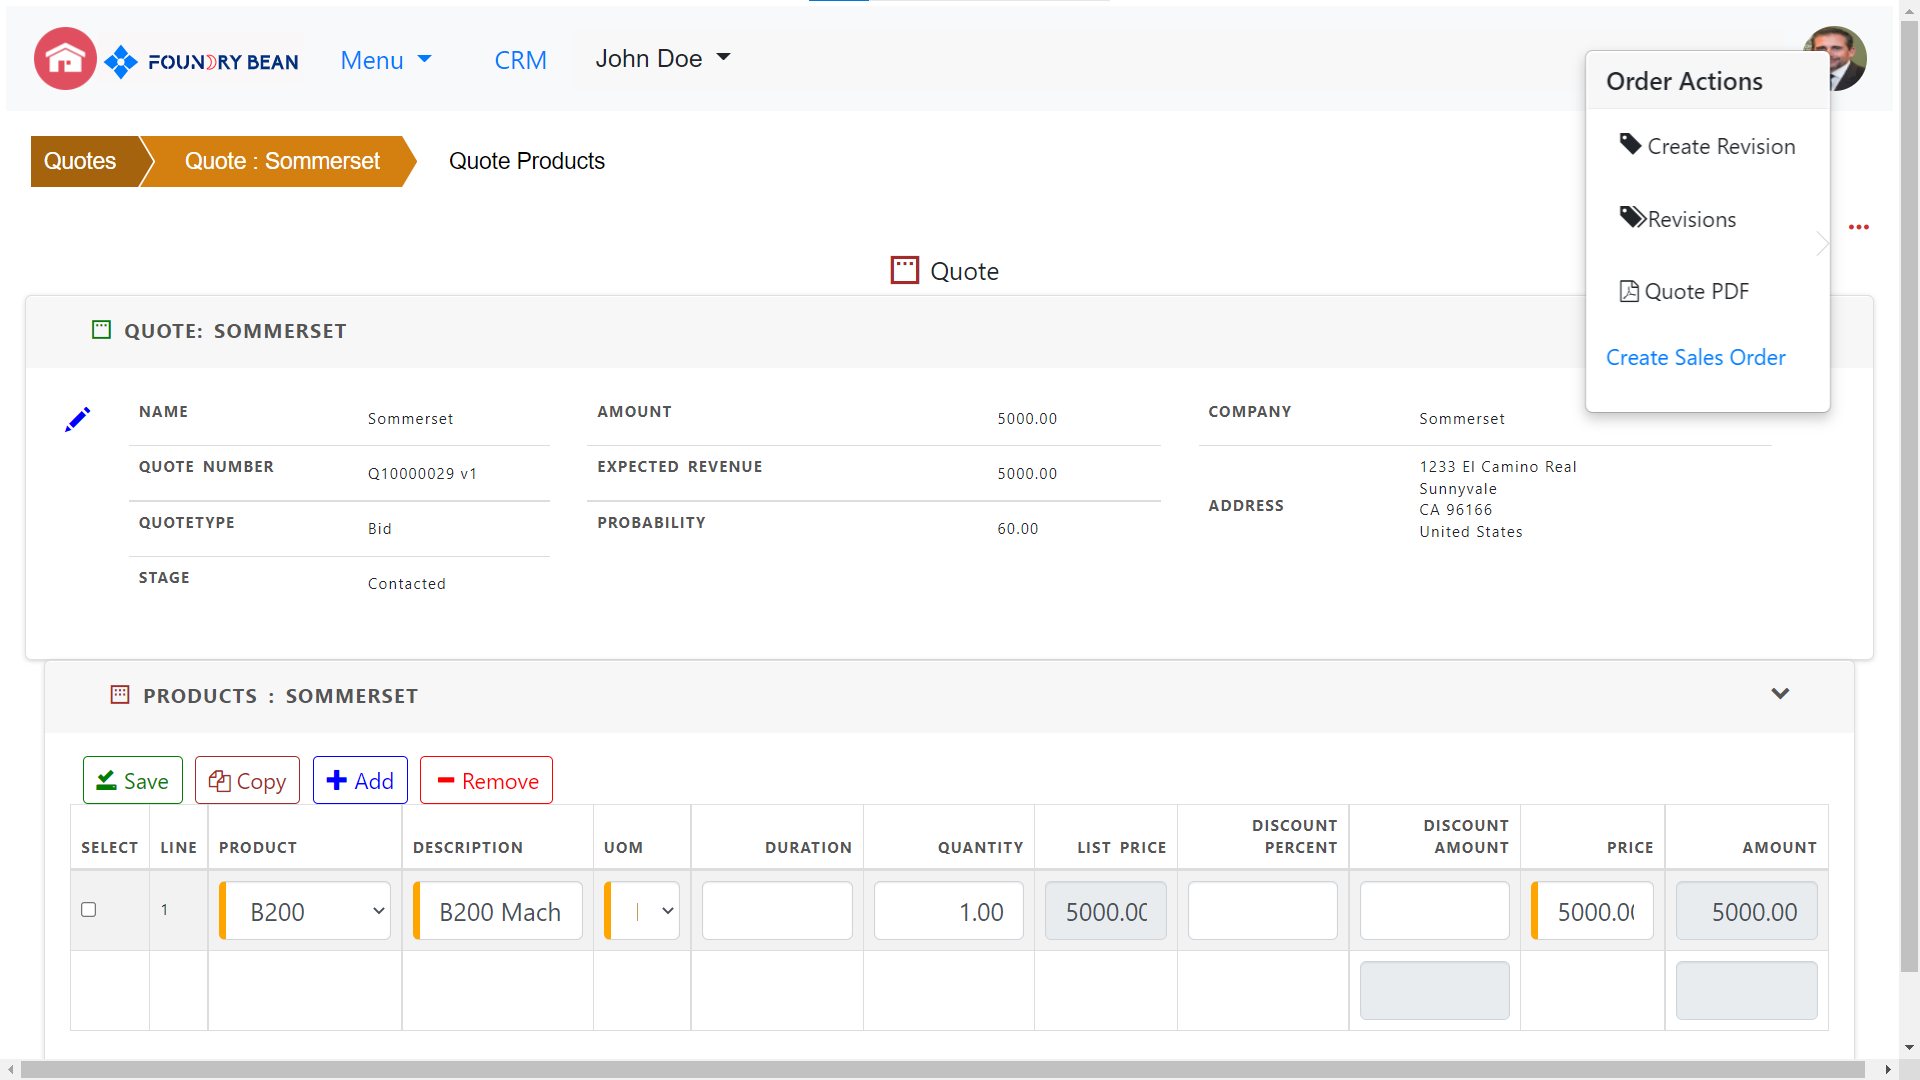Click the blue edit pencil icon
Image resolution: width=1920 pixels, height=1080 pixels.
tap(77, 420)
